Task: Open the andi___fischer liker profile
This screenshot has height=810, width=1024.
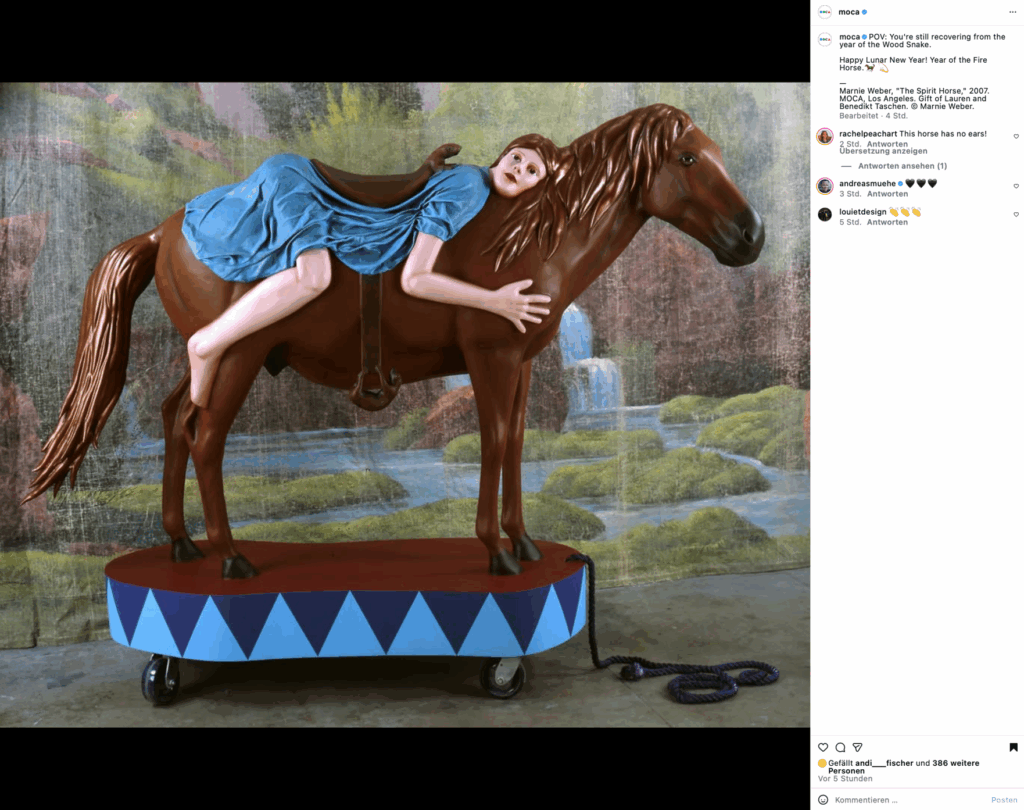Action: (884, 763)
